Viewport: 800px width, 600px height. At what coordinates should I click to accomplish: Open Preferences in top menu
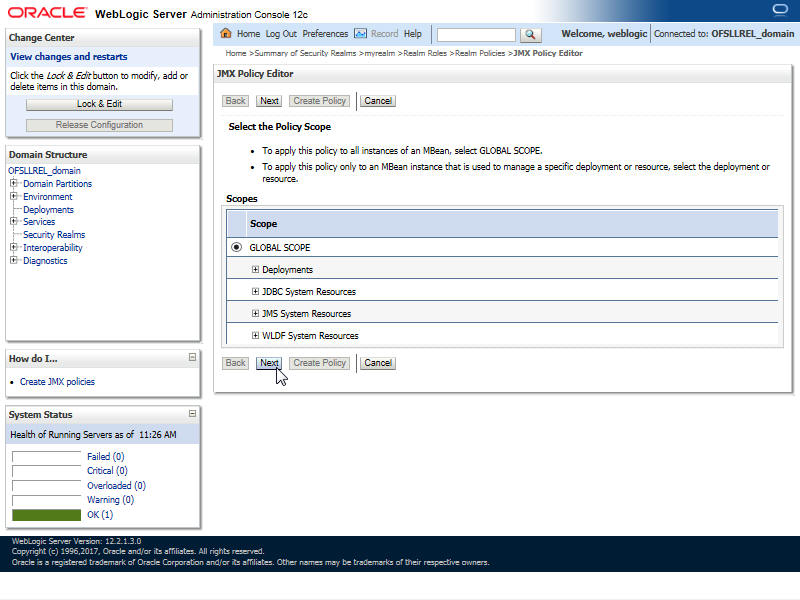click(325, 34)
